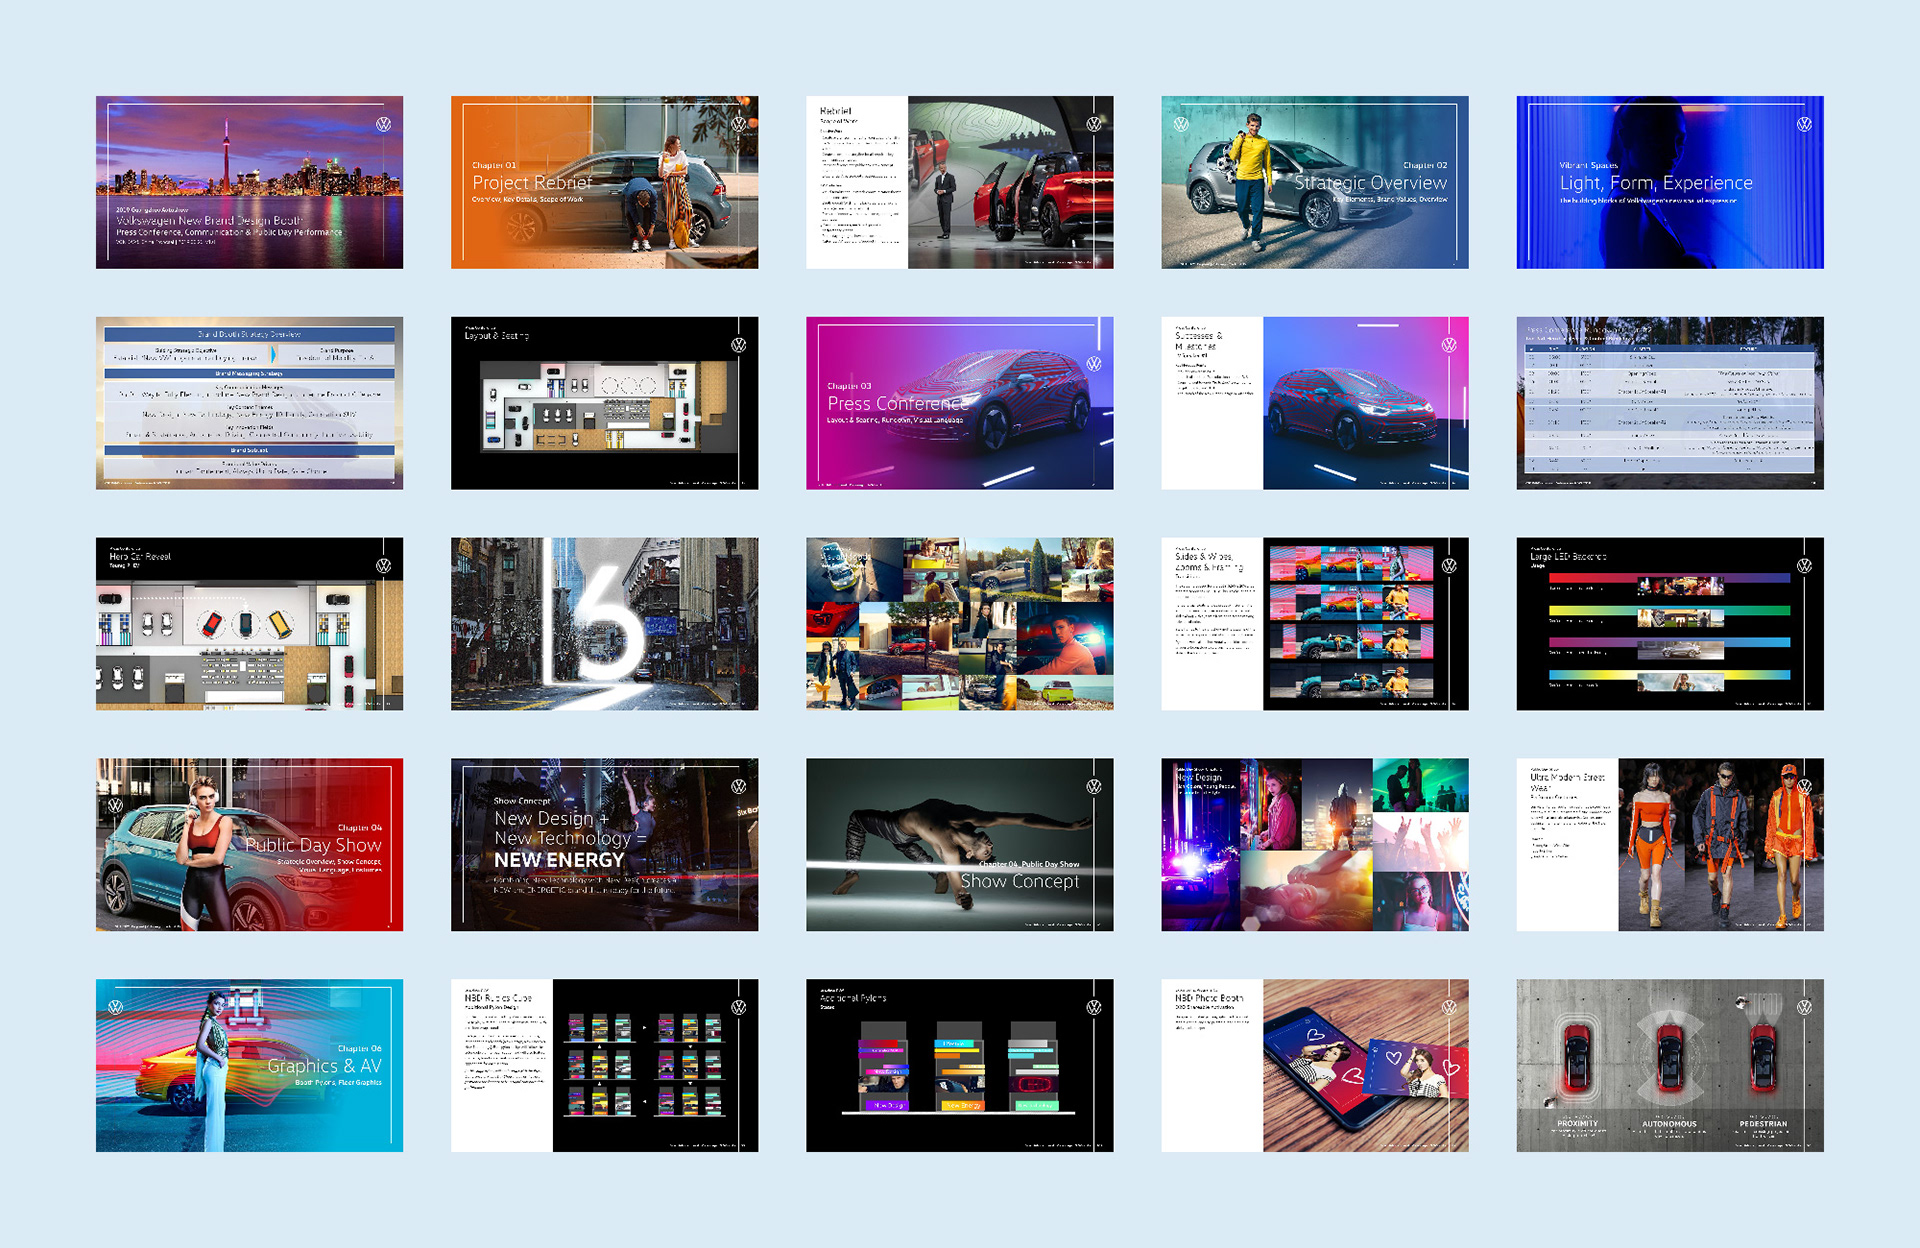Open the 'Light, Form, Experience' blue slide
The width and height of the screenshot is (1920, 1248).
click(x=1669, y=182)
